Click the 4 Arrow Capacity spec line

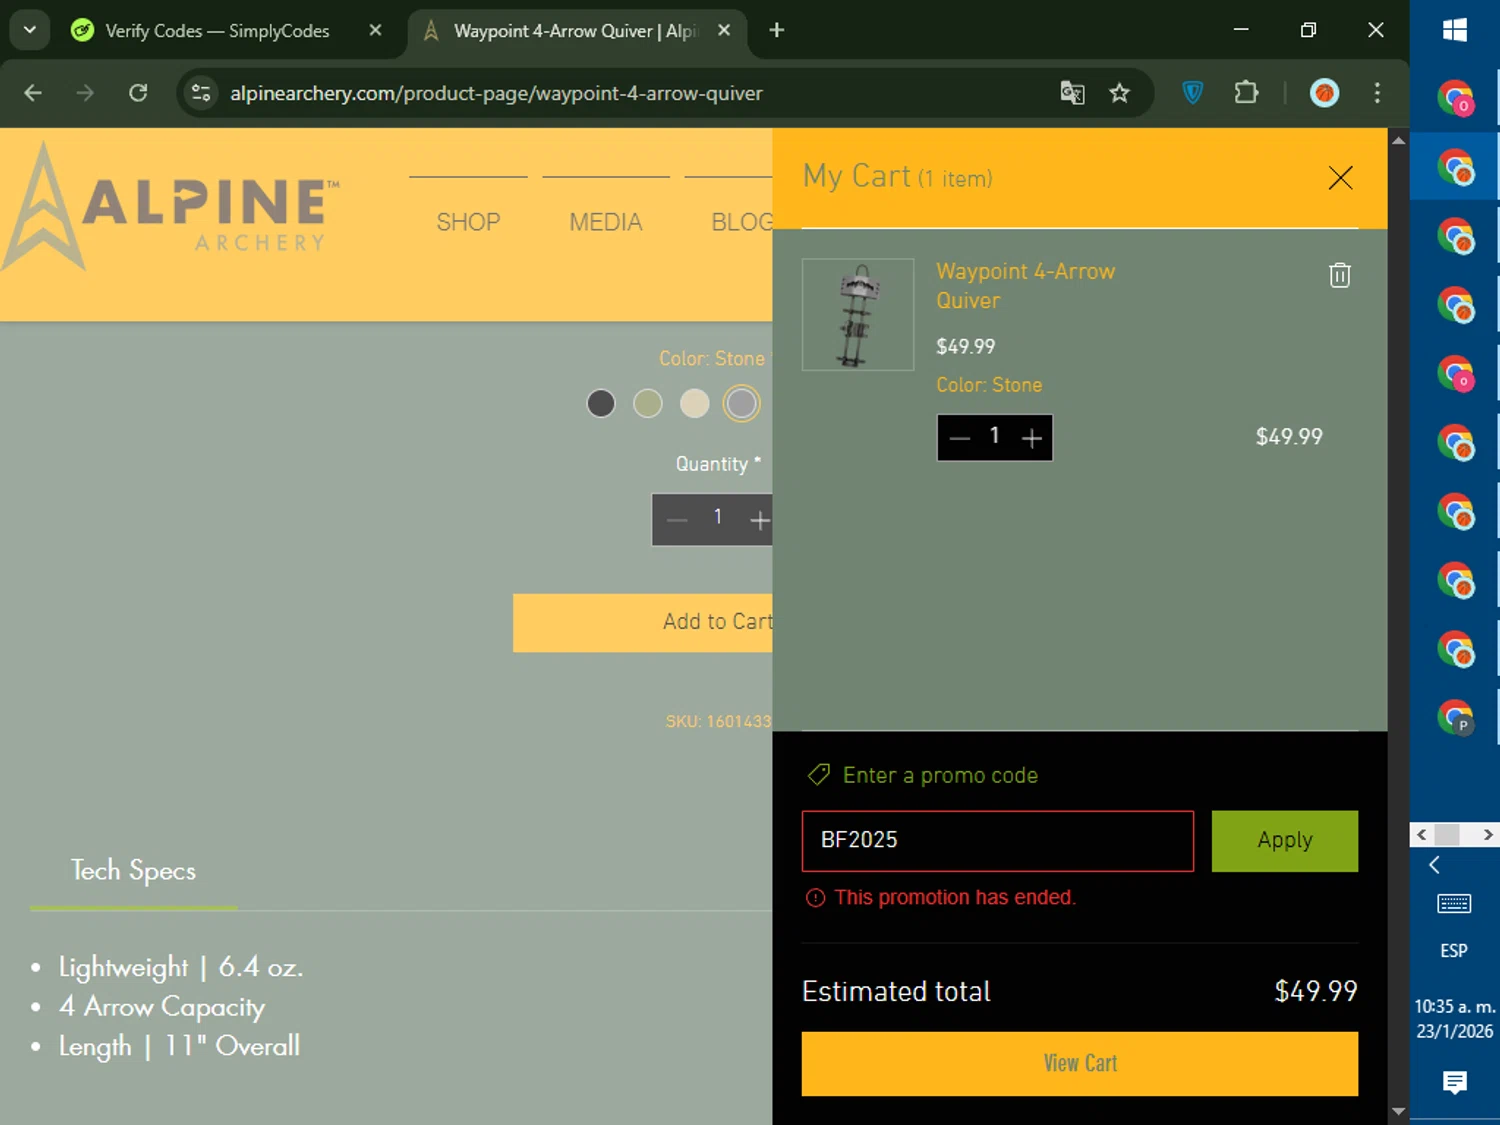162,1008
